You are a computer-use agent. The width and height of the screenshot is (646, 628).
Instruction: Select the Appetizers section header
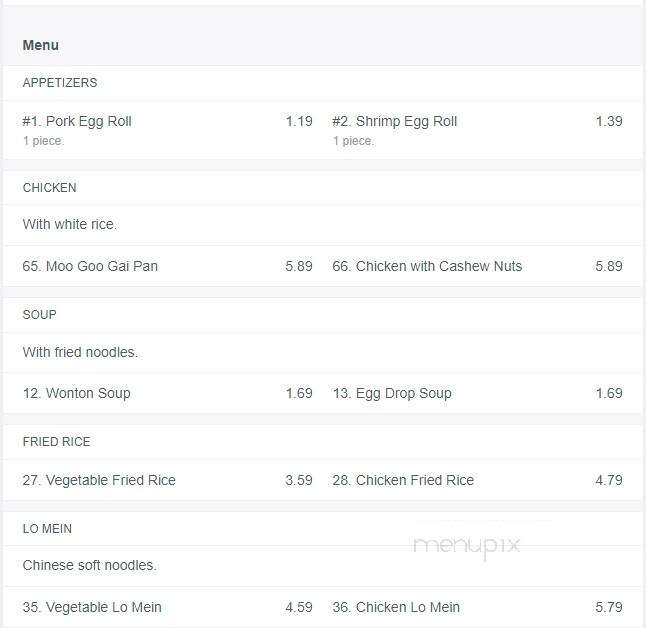pos(60,83)
